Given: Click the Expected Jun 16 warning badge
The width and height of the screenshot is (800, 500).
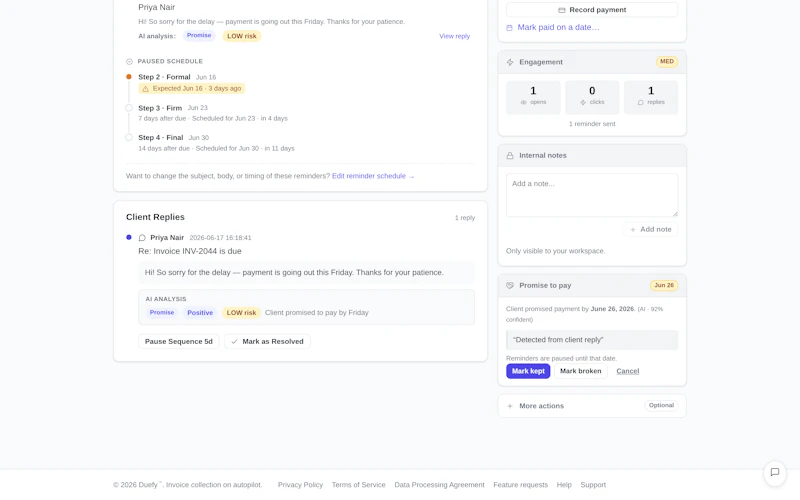Looking at the screenshot, I should [192, 89].
